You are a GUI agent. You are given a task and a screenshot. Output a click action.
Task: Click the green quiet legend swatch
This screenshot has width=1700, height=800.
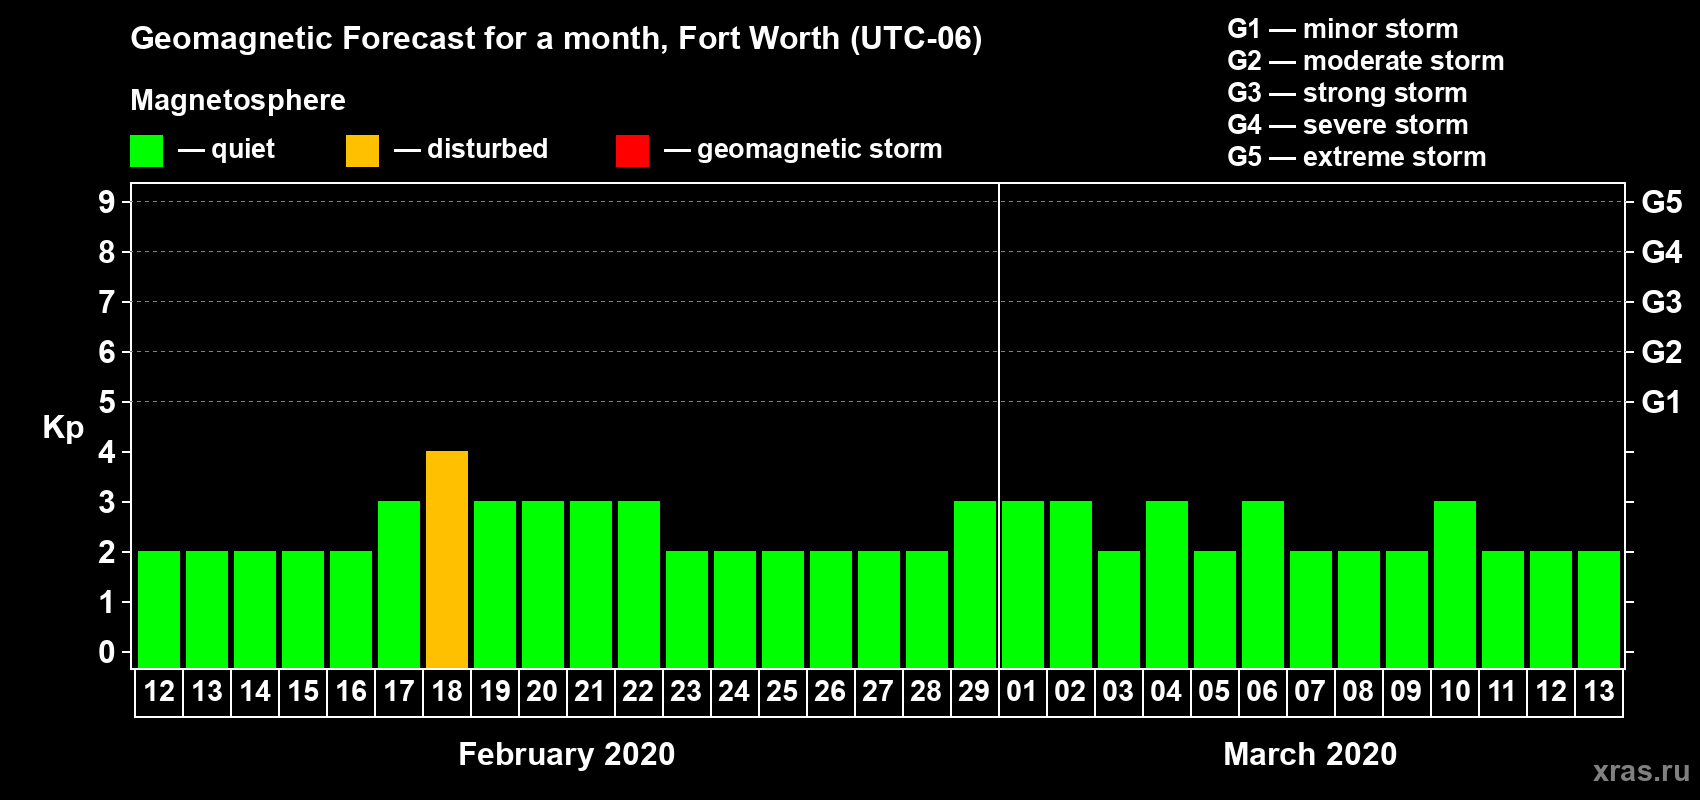click(146, 151)
